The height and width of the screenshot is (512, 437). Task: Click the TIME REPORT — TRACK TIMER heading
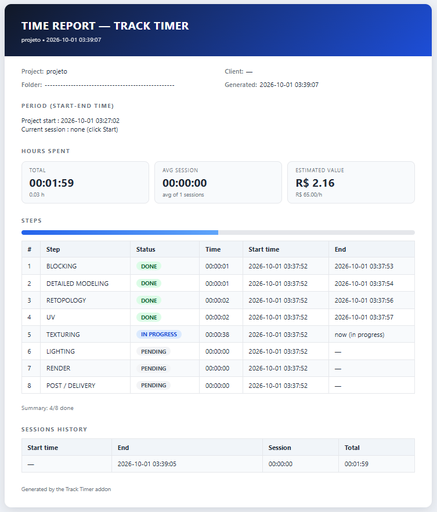pyautogui.click(x=105, y=26)
